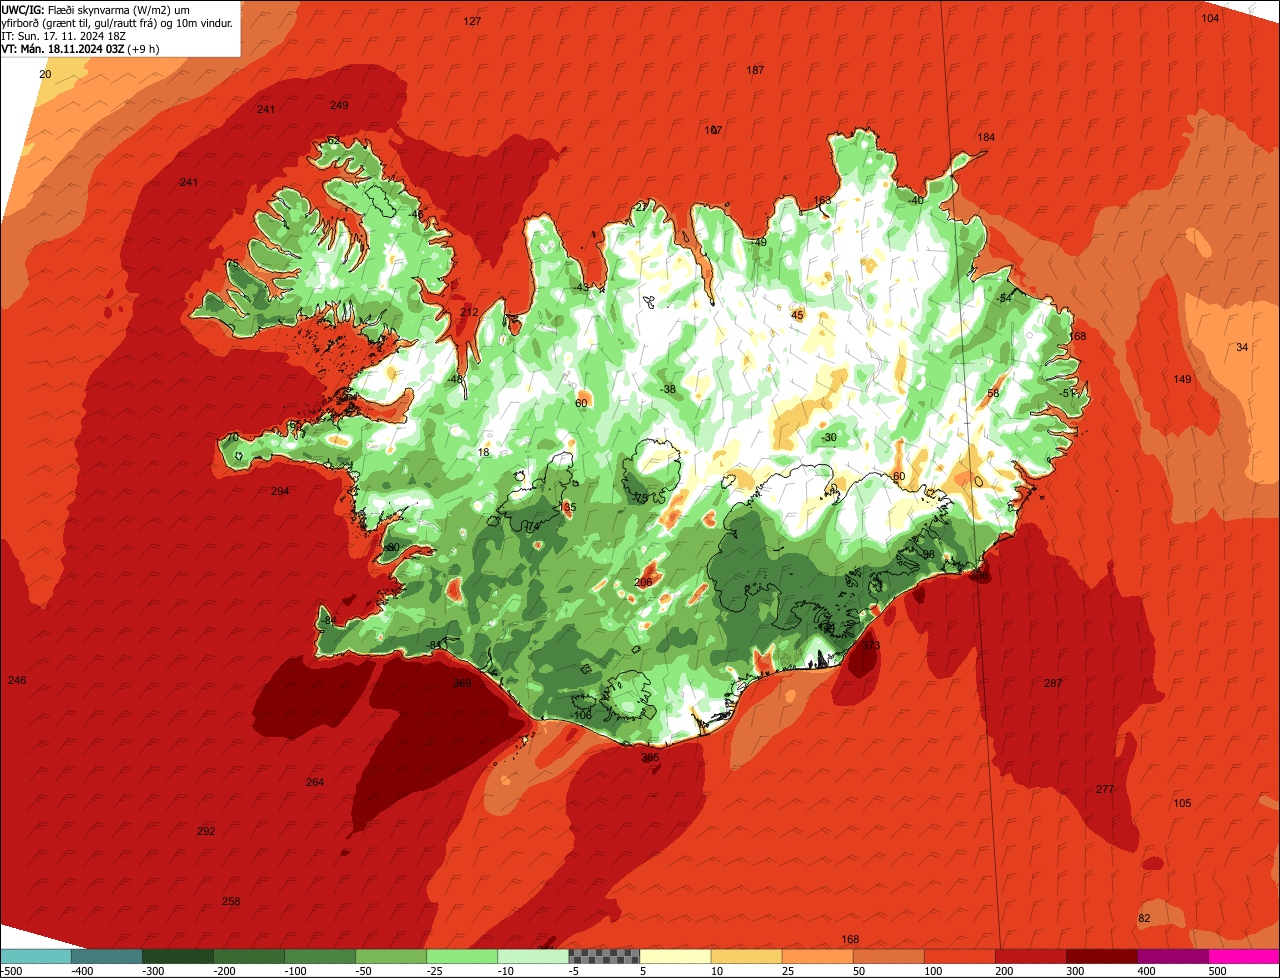The width and height of the screenshot is (1280, 978).
Task: Click the legend swatch between -500 and -400
Action: pyautogui.click(x=35, y=956)
